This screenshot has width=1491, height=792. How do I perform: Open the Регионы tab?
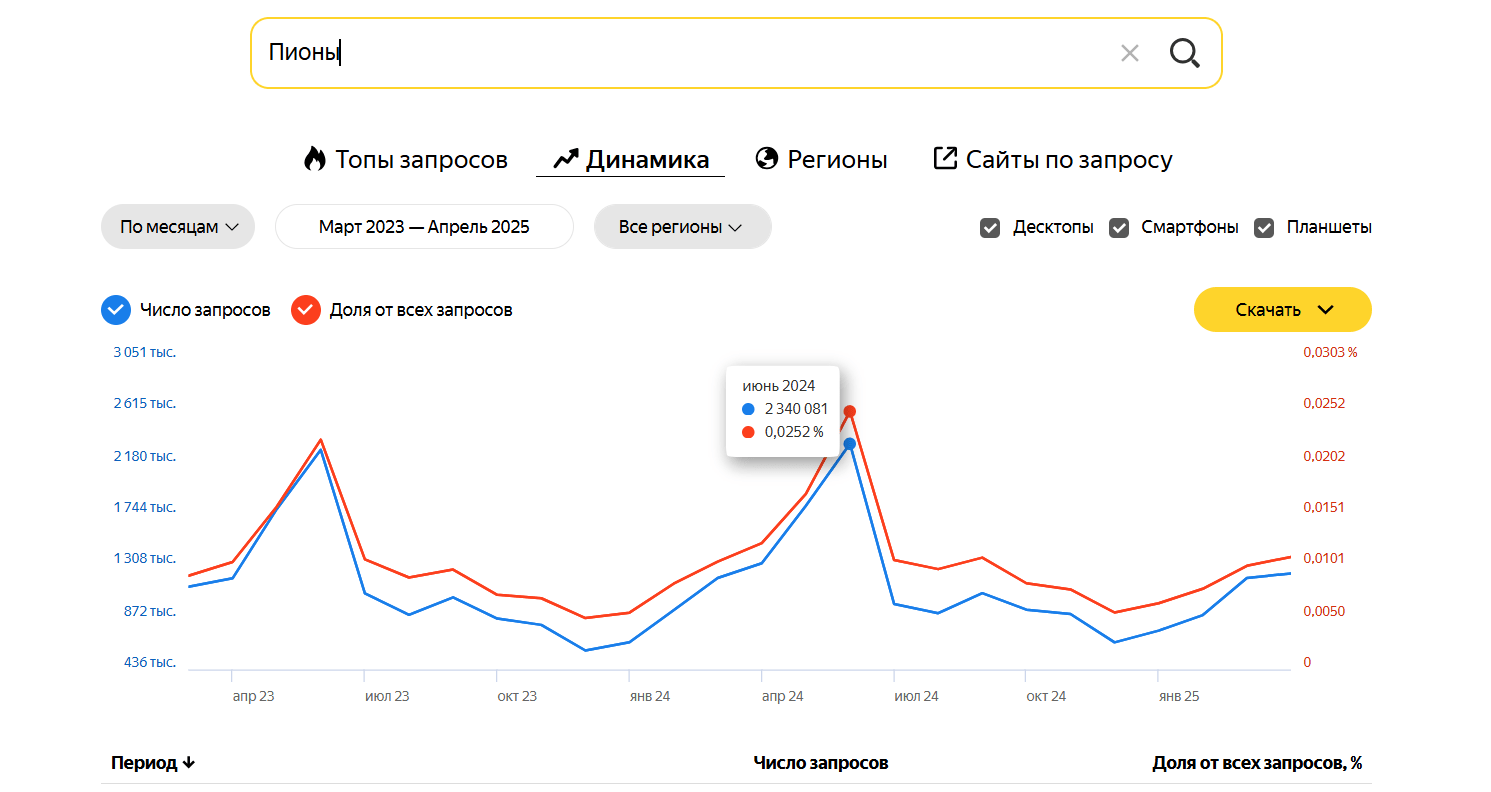pos(837,160)
